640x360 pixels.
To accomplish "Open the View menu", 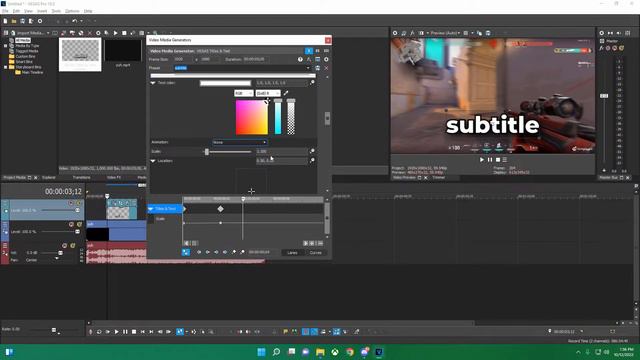I will pyautogui.click(x=29, y=11).
